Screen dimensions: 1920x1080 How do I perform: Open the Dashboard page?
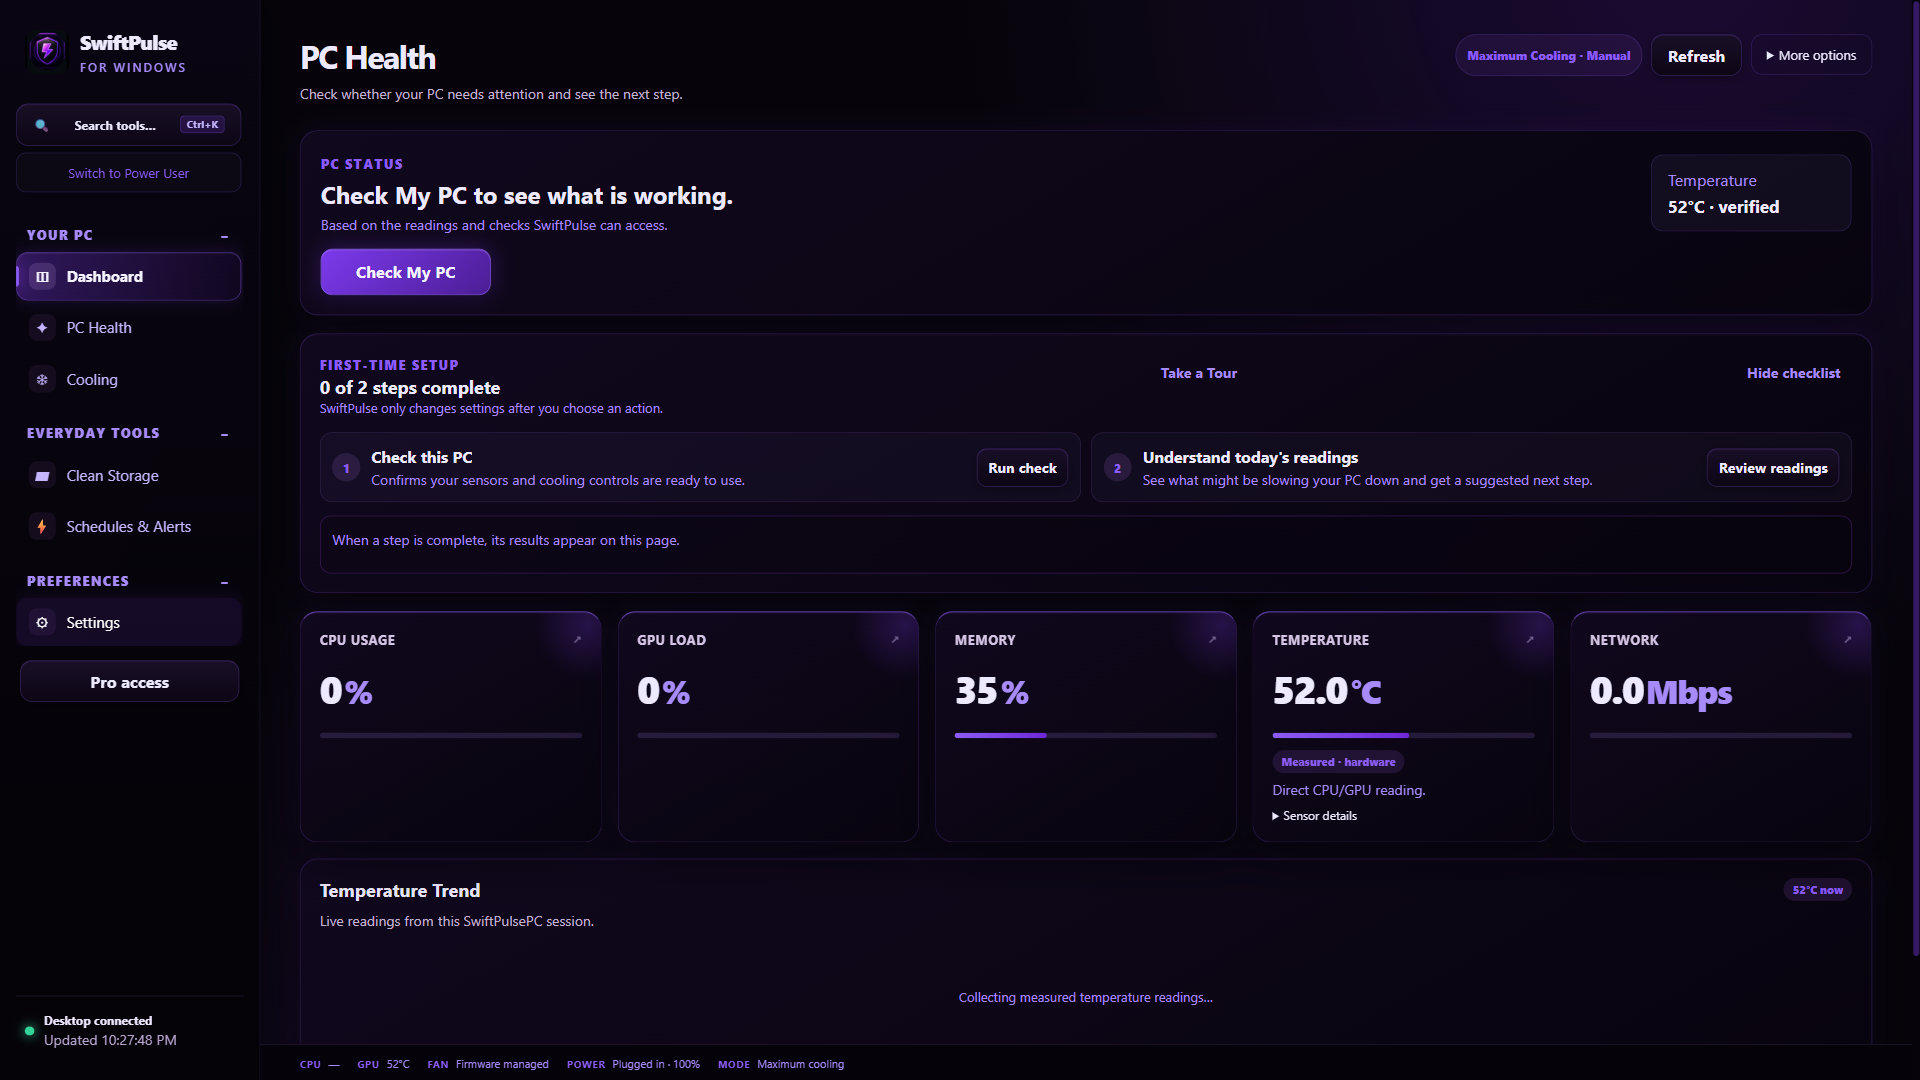pos(128,277)
